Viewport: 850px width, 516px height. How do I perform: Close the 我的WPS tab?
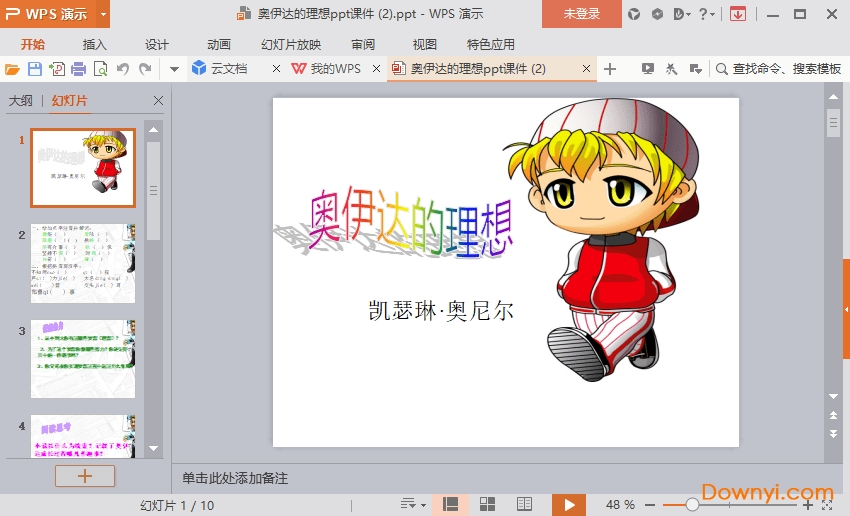pos(376,69)
